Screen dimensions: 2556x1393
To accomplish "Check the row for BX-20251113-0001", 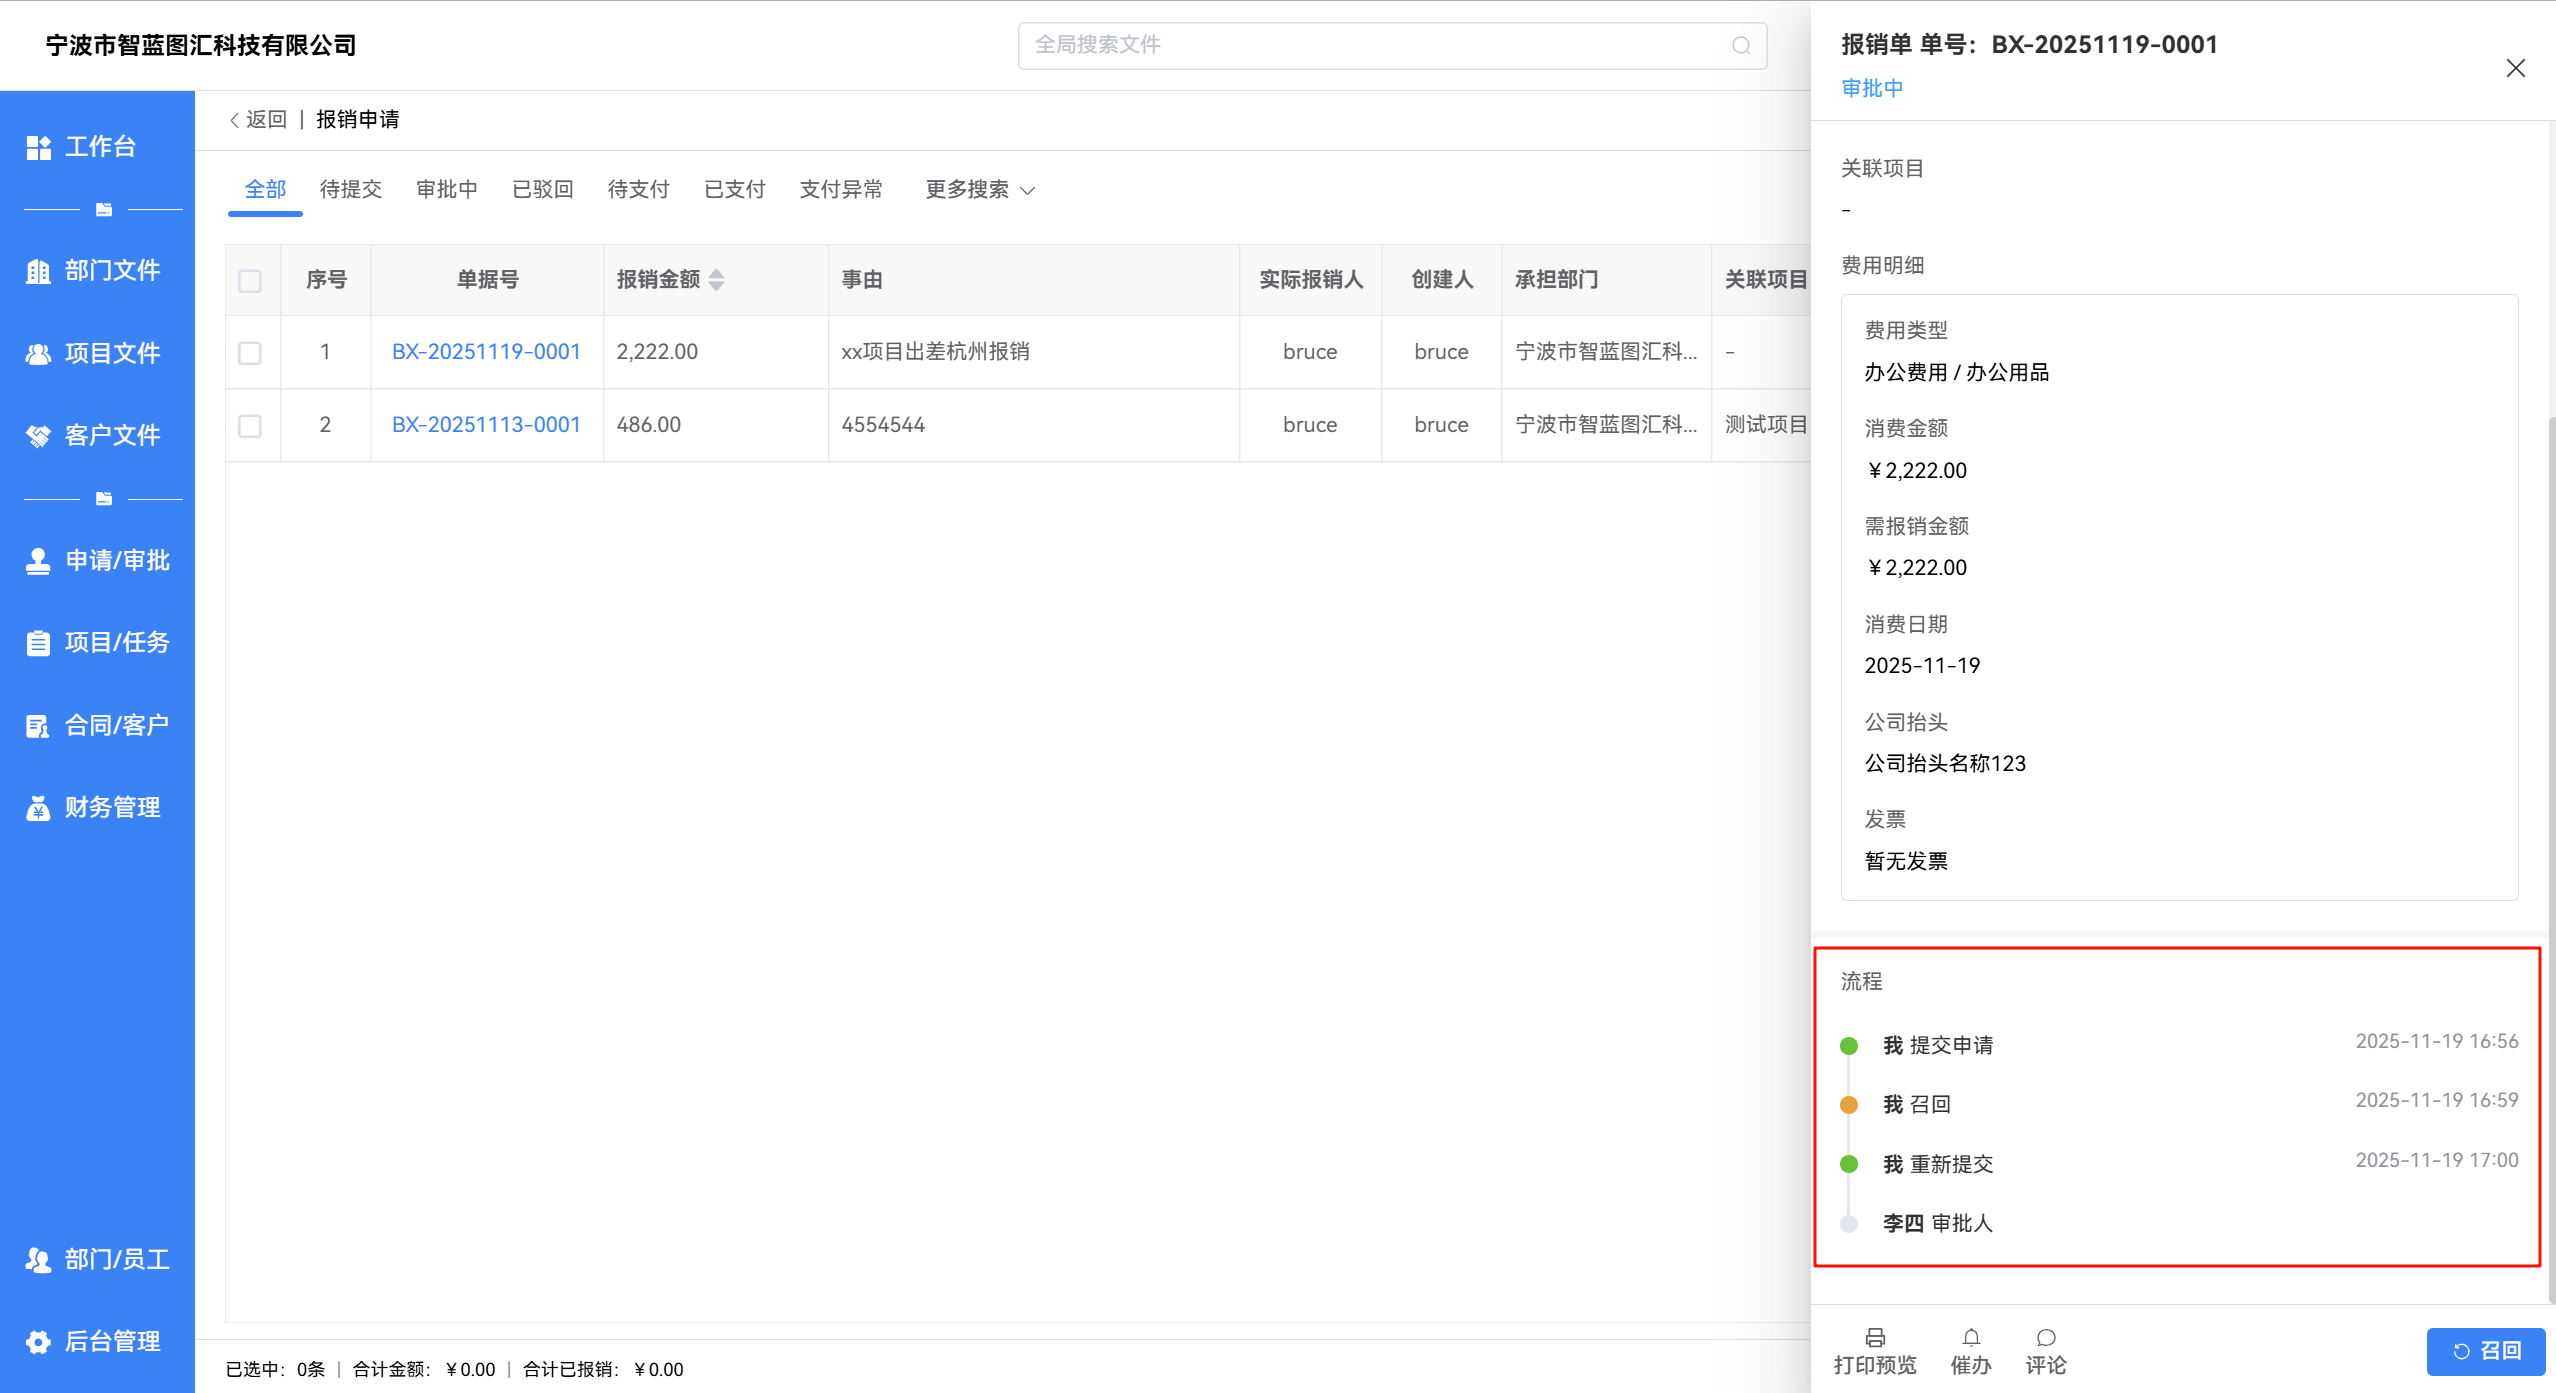I will click(250, 426).
